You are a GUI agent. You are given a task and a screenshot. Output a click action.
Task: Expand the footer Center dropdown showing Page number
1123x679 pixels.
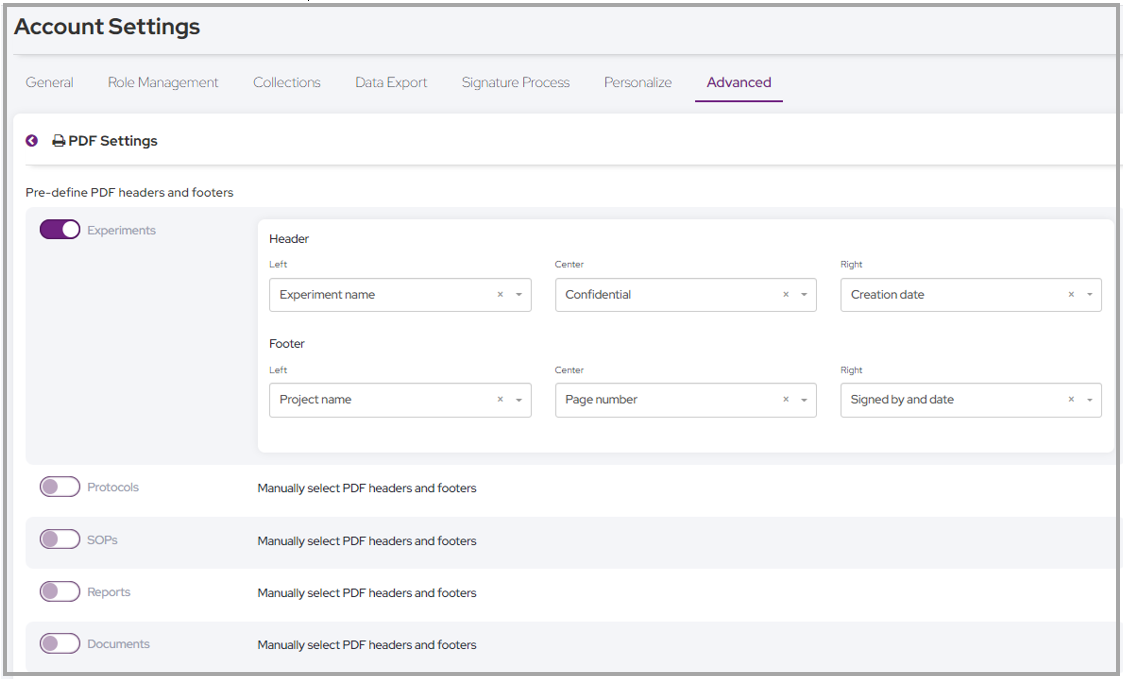pyautogui.click(x=805, y=399)
